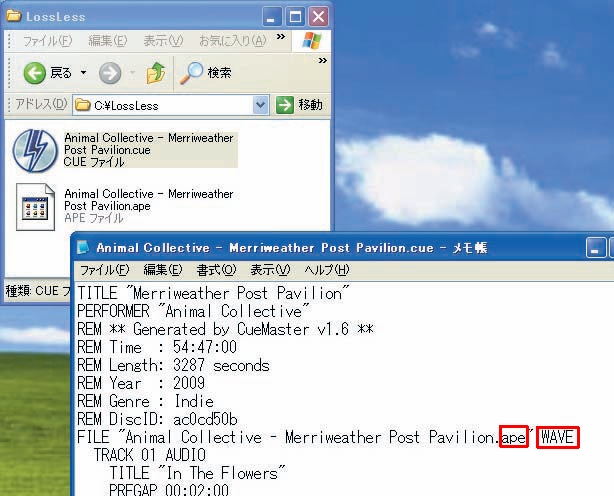Maximize the LossLess Explorer window
Image resolution: width=614 pixels, height=496 pixels.
(x=295, y=17)
